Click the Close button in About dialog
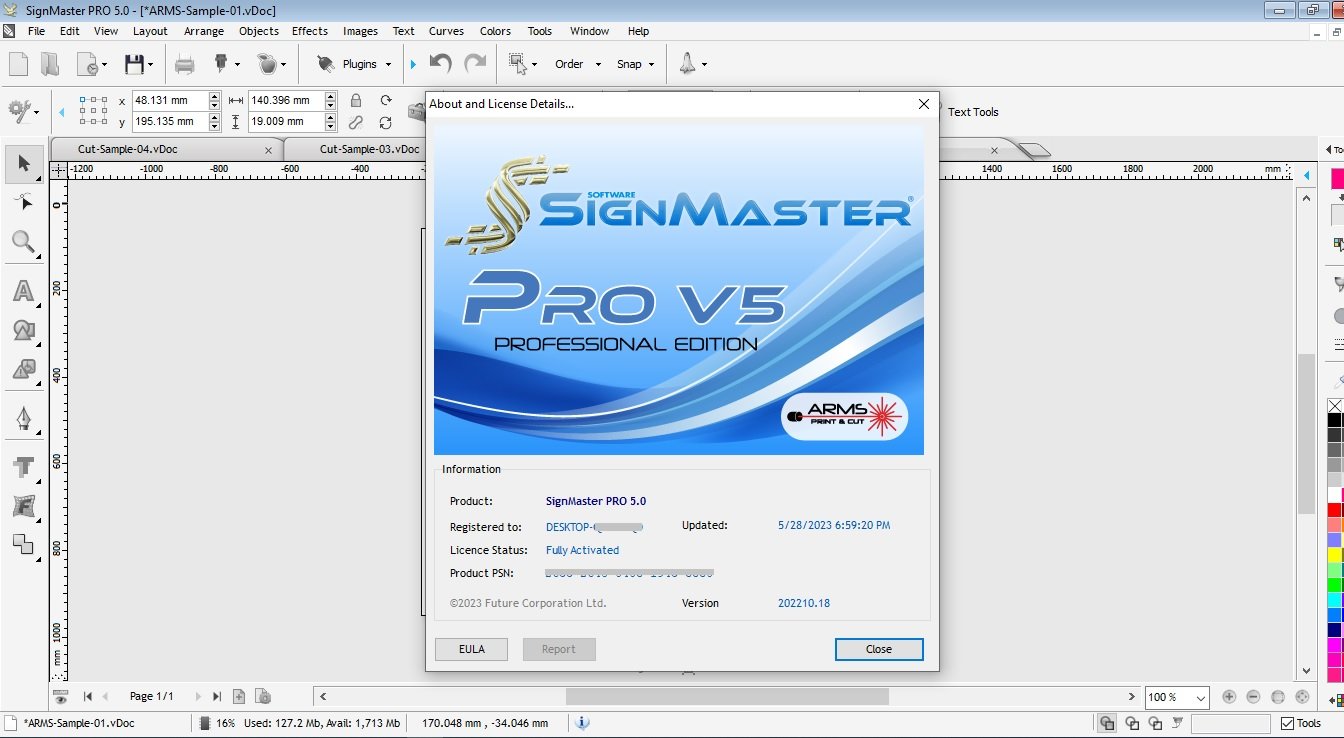Viewport: 1344px width, 738px height. click(x=879, y=649)
